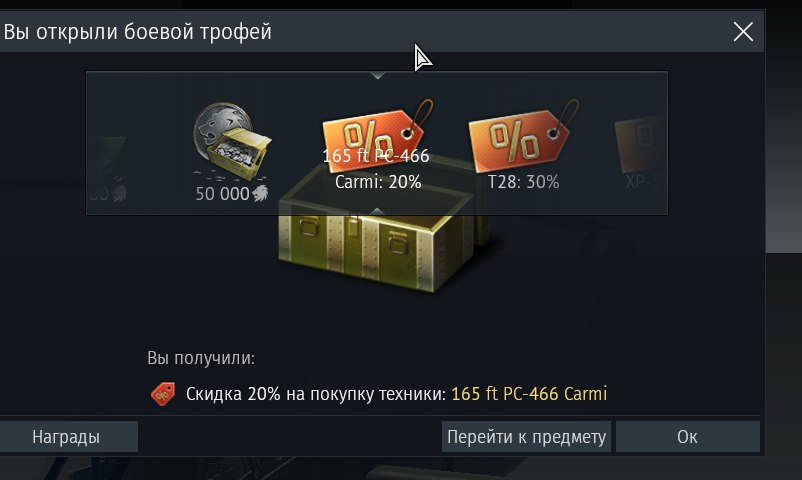Viewport: 802px width, 480px height.
Task: Select the T28 30% discount tag icon
Action: 523,136
